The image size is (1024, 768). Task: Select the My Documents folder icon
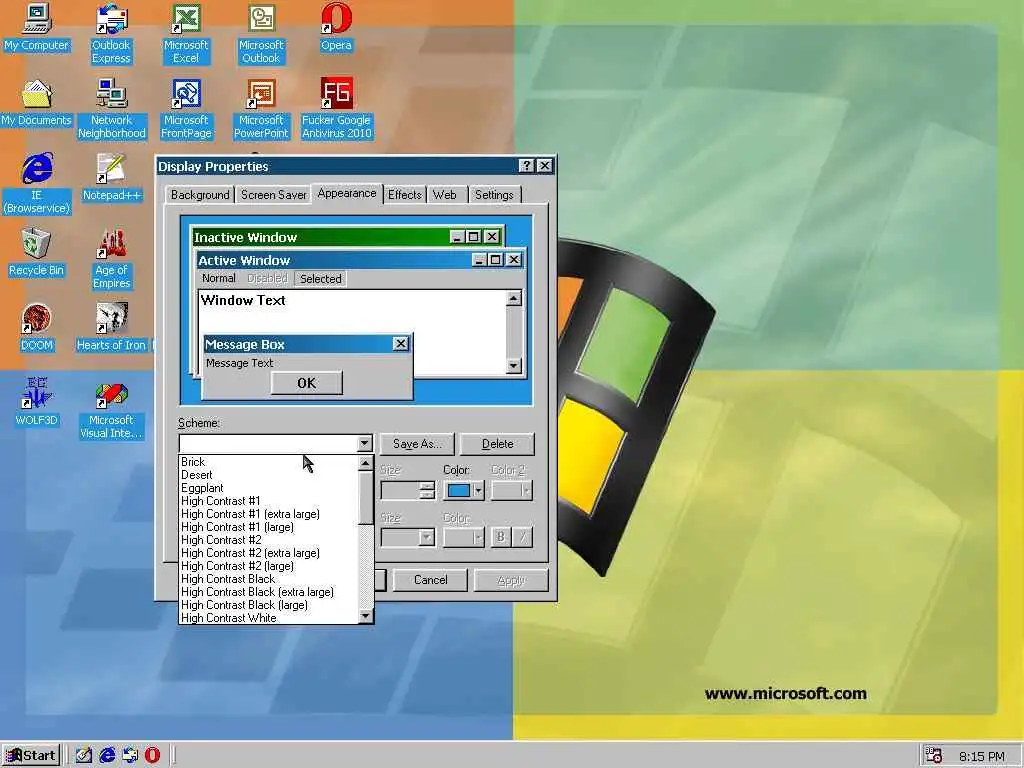click(37, 103)
